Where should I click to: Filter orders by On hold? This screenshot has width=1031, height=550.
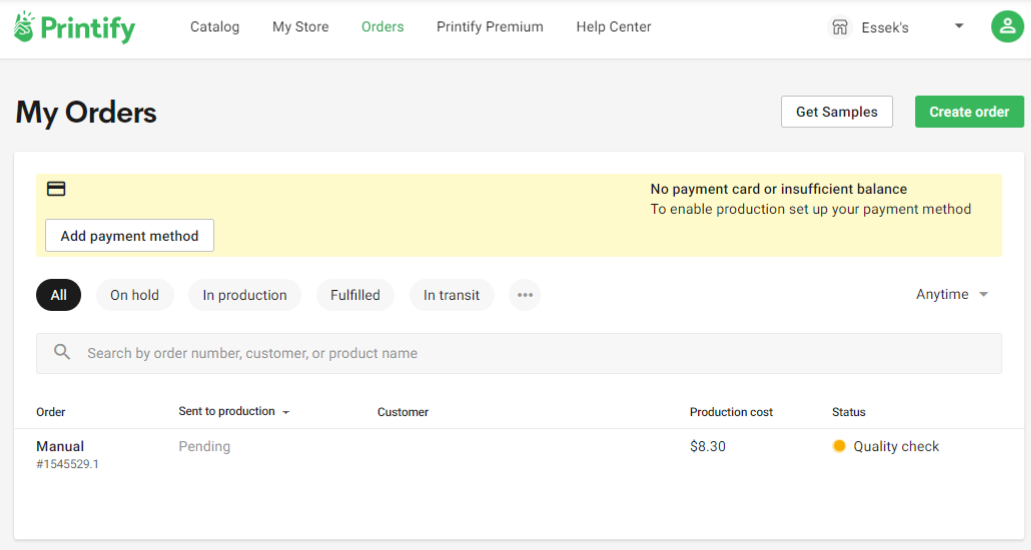click(135, 295)
